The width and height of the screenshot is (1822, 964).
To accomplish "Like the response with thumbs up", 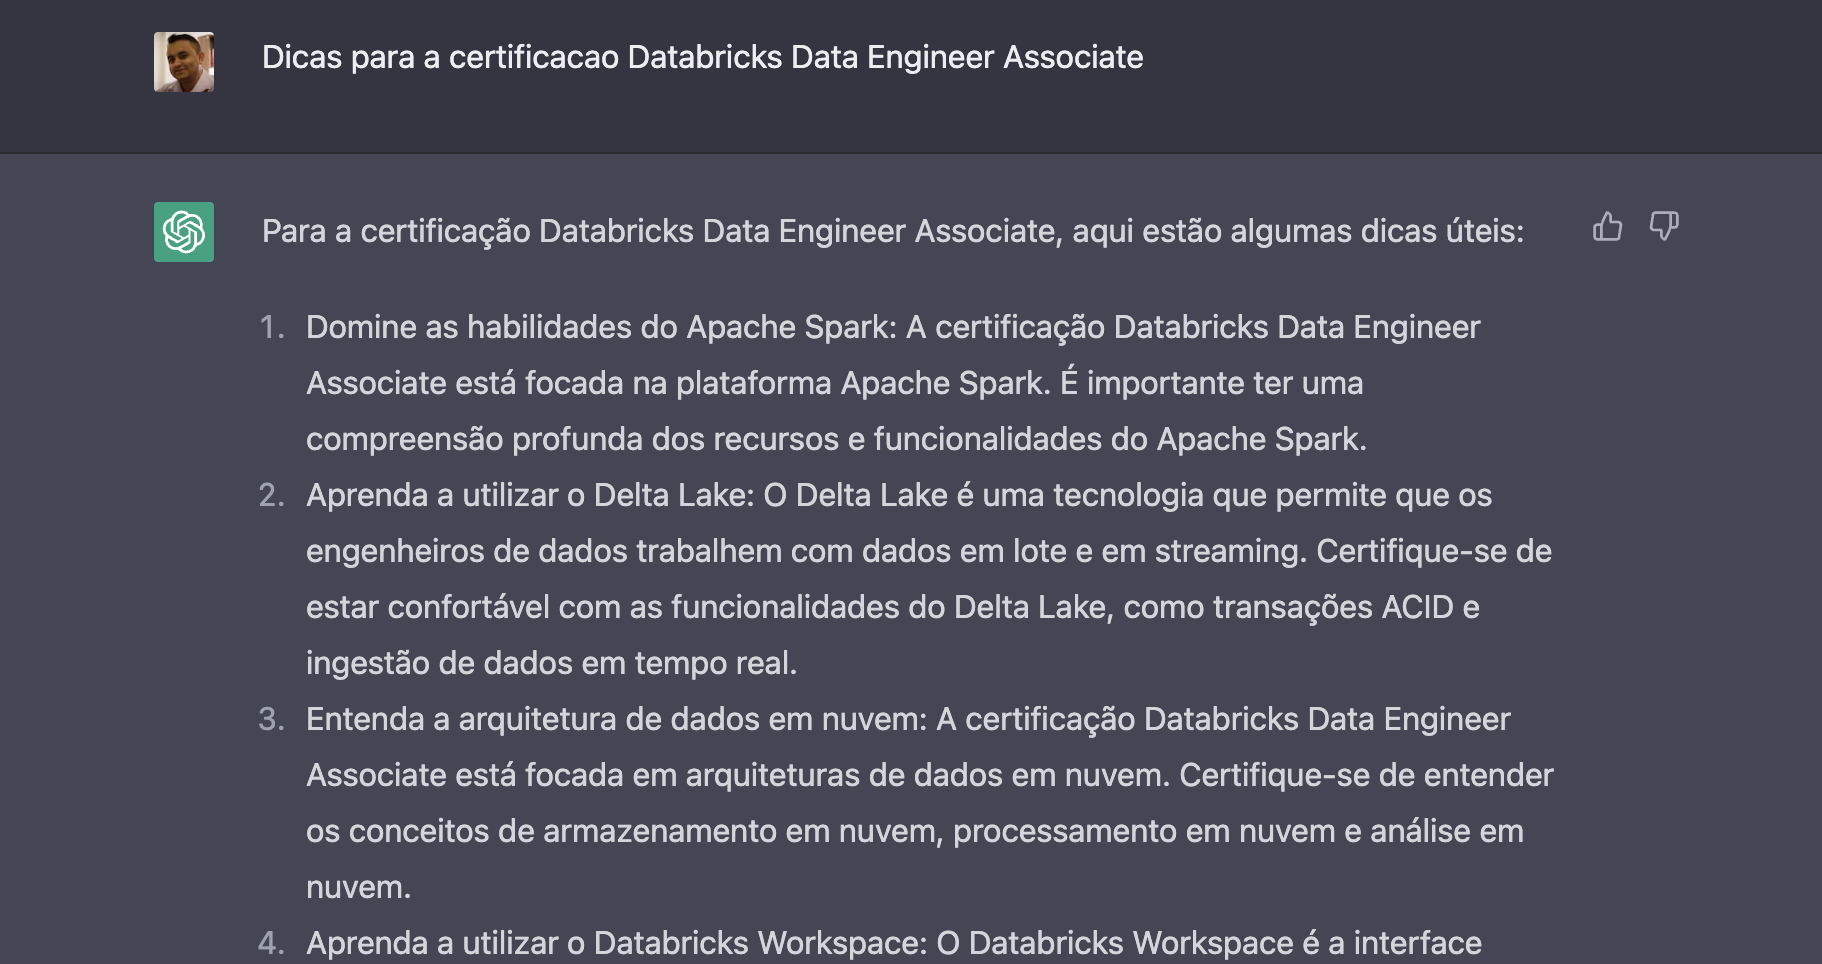I will click(x=1607, y=227).
